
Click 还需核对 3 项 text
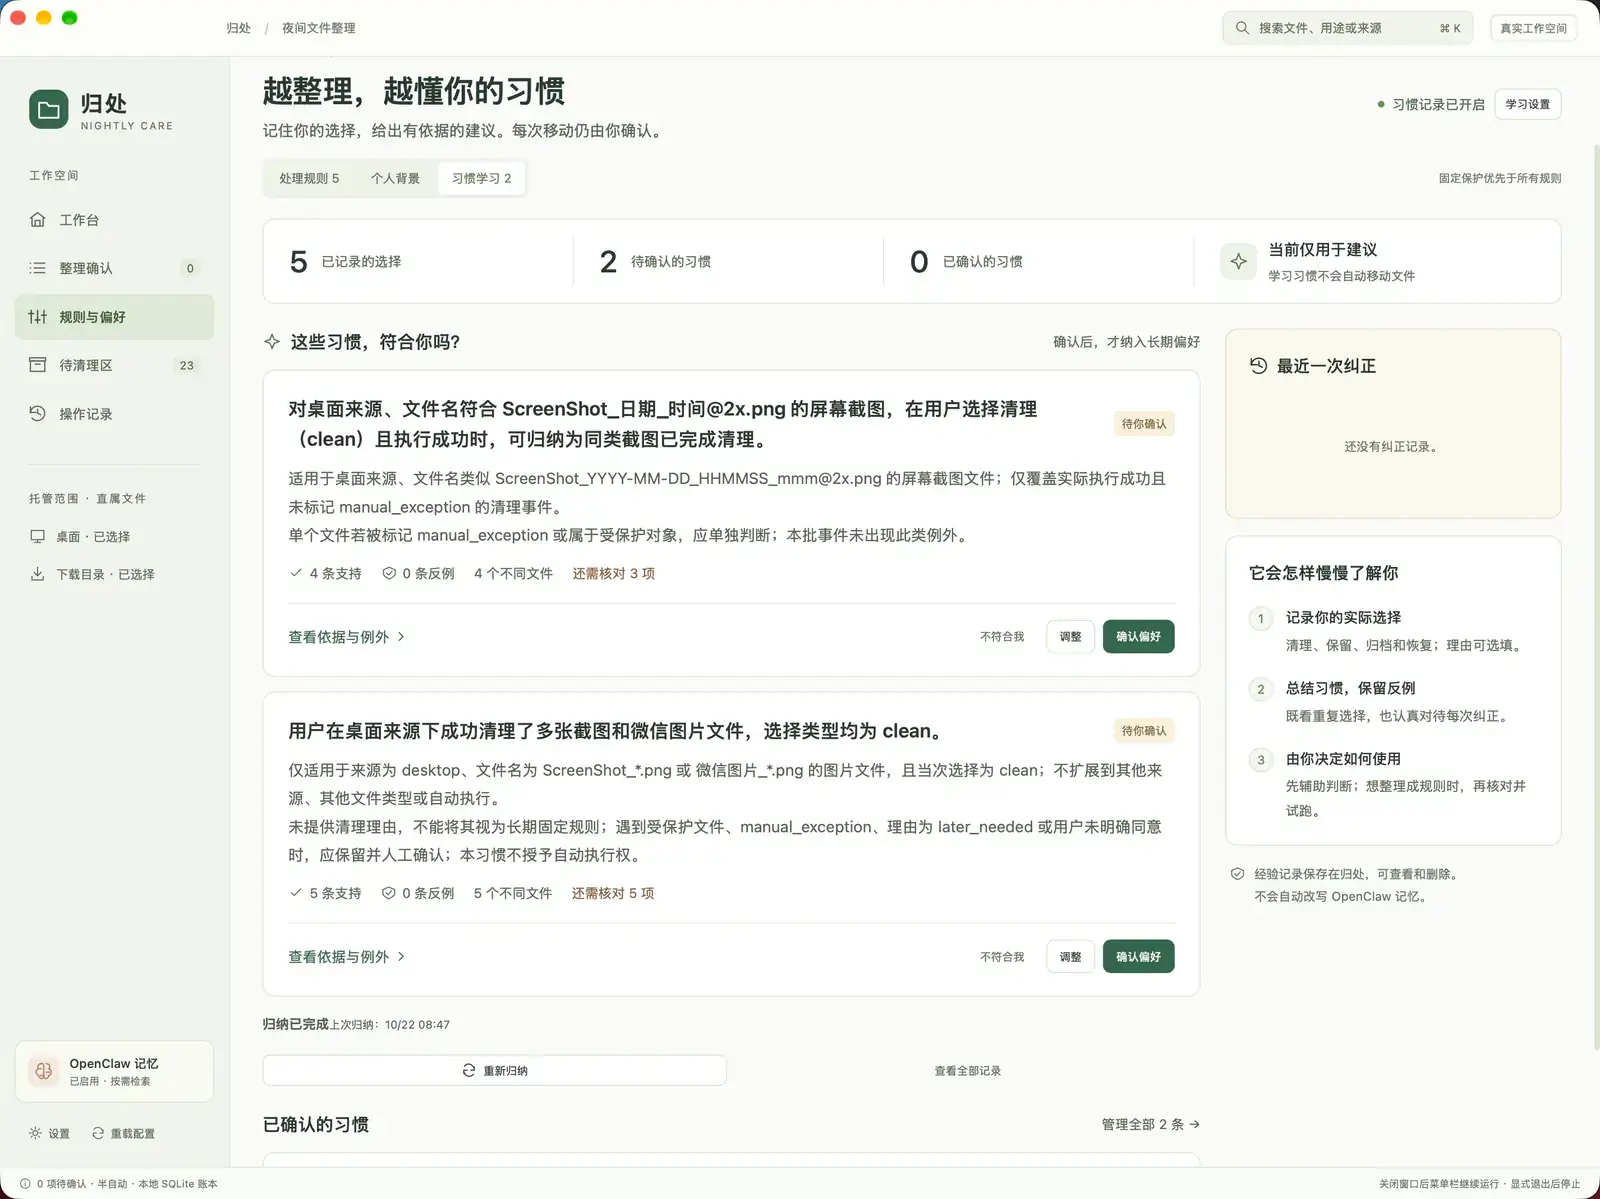click(613, 573)
